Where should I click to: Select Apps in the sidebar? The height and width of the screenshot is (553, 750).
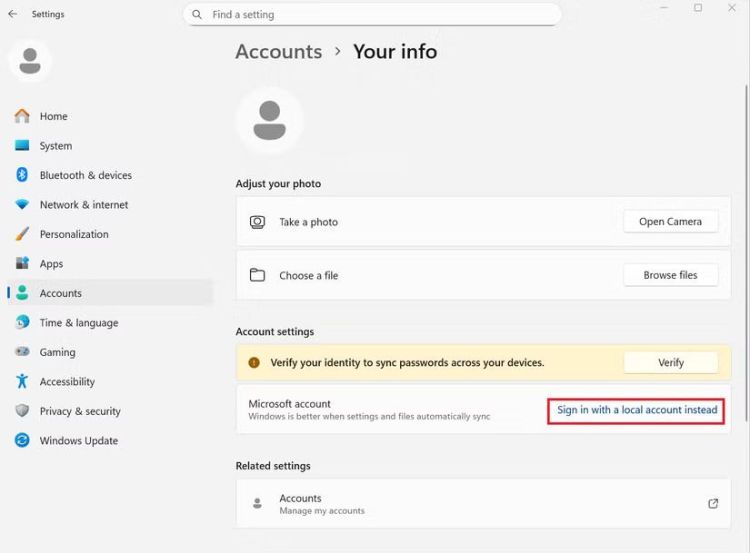click(51, 264)
